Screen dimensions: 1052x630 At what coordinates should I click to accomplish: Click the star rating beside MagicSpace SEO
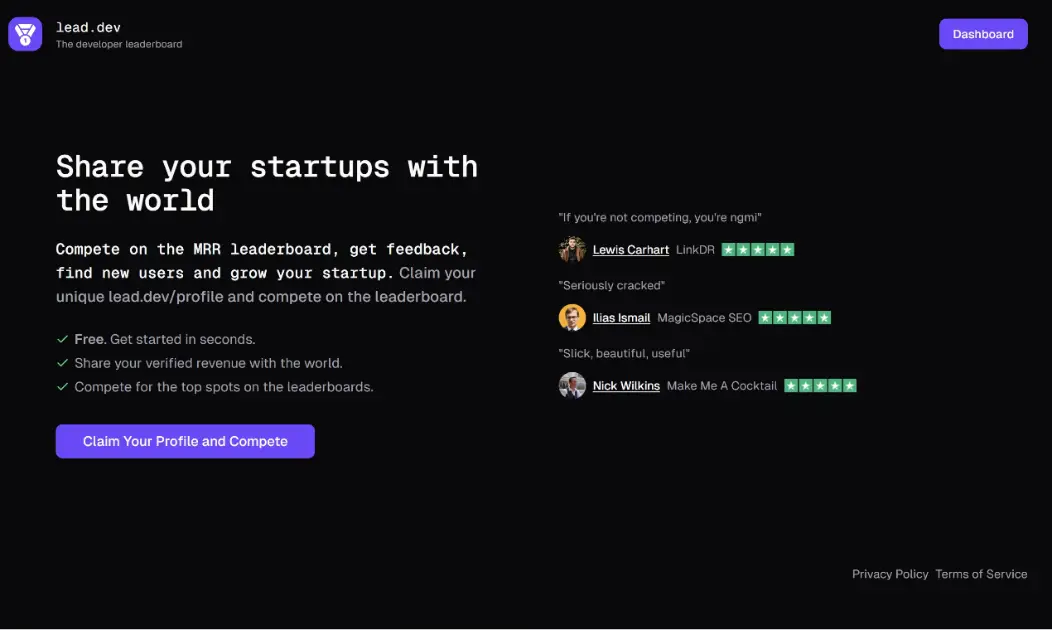coord(795,317)
